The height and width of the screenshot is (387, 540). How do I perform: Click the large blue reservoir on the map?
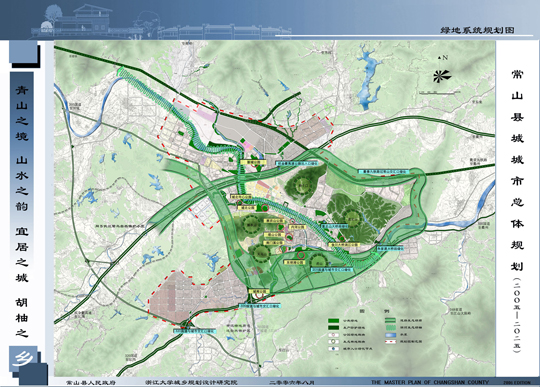368,77
